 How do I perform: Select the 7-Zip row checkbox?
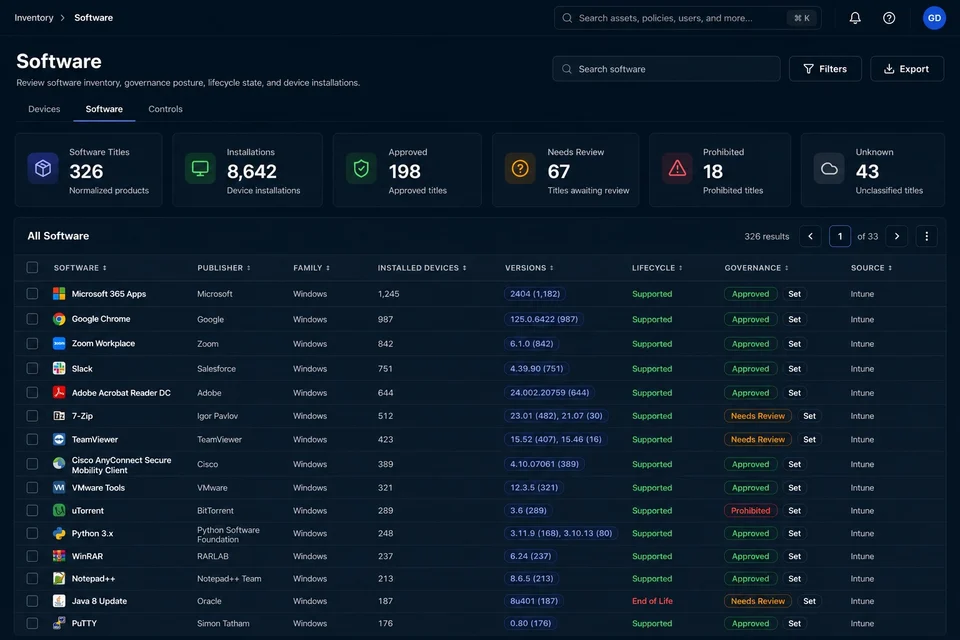coord(32,416)
